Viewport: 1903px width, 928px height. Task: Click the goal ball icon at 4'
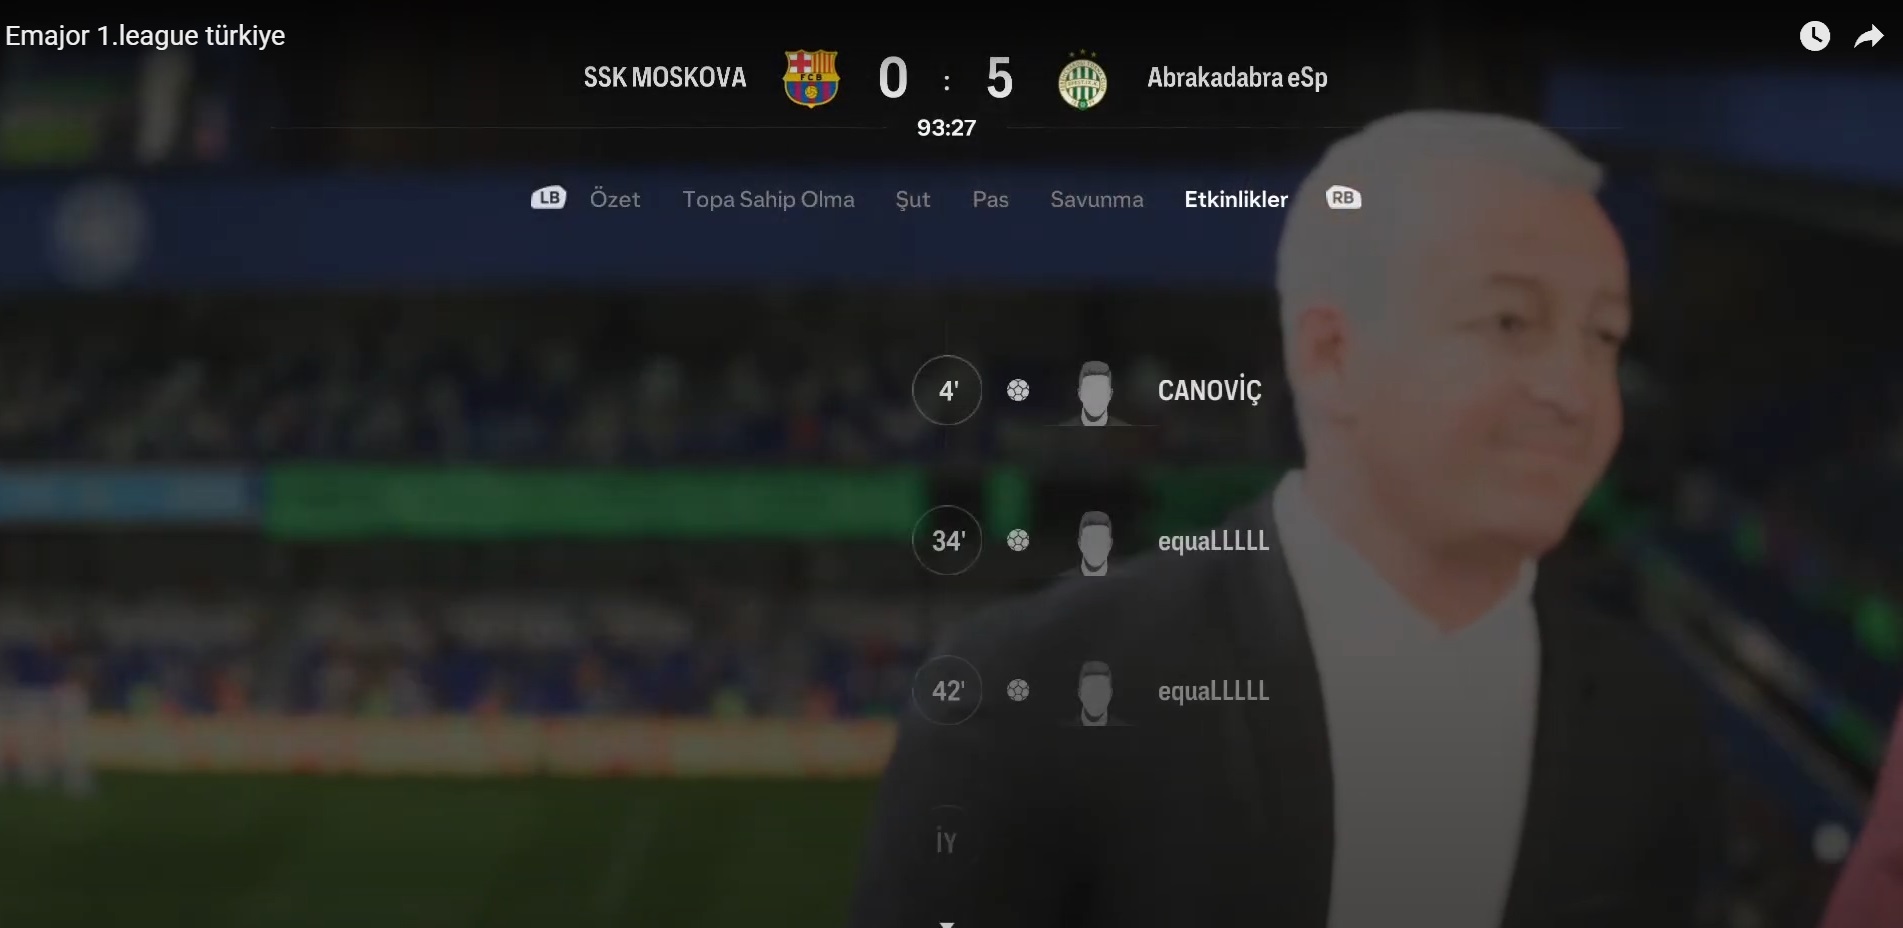1018,390
